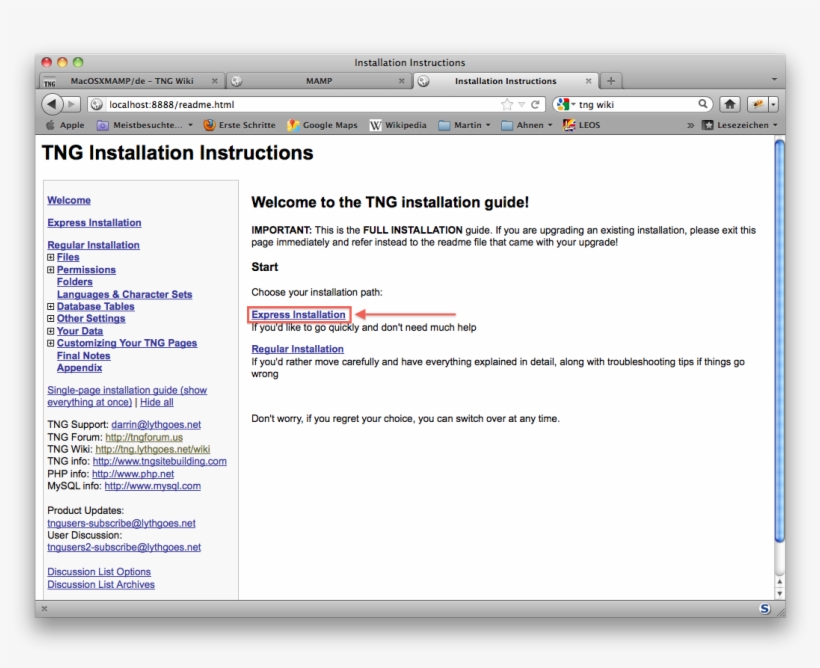Open the home page button

pos(730,105)
